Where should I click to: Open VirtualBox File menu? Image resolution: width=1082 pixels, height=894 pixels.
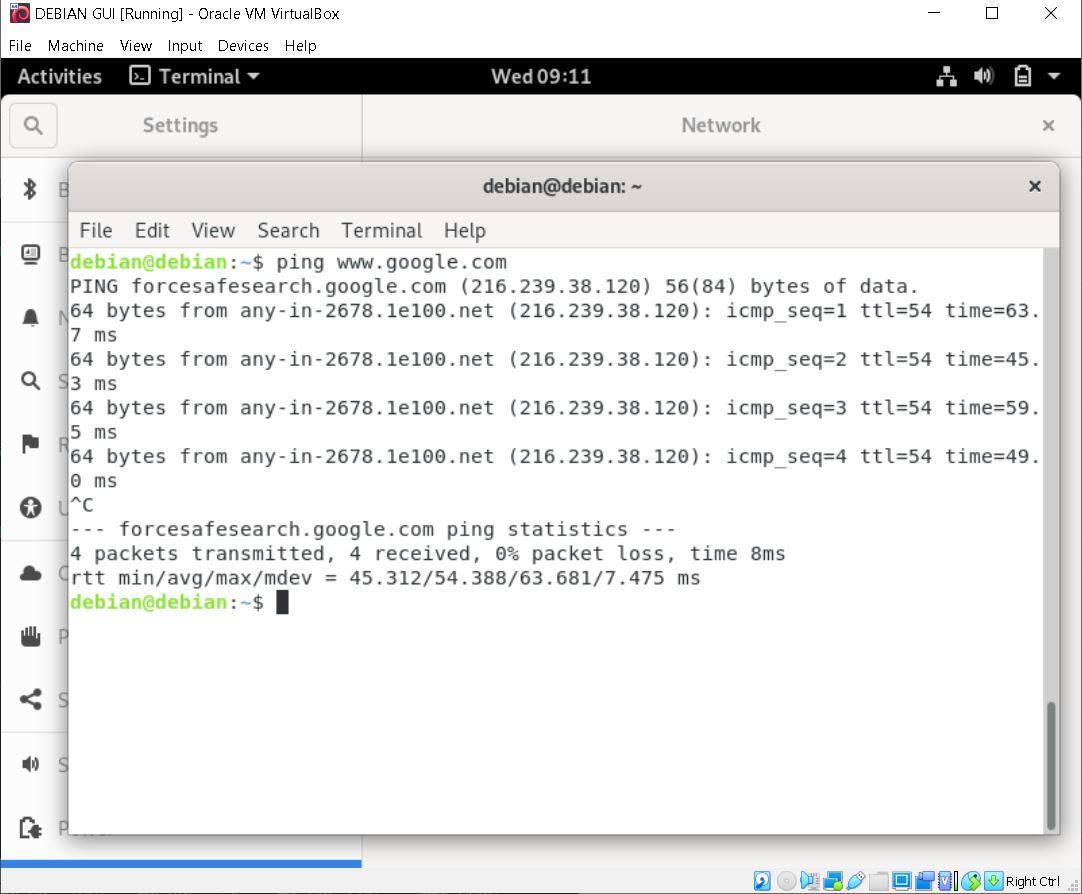coord(20,46)
